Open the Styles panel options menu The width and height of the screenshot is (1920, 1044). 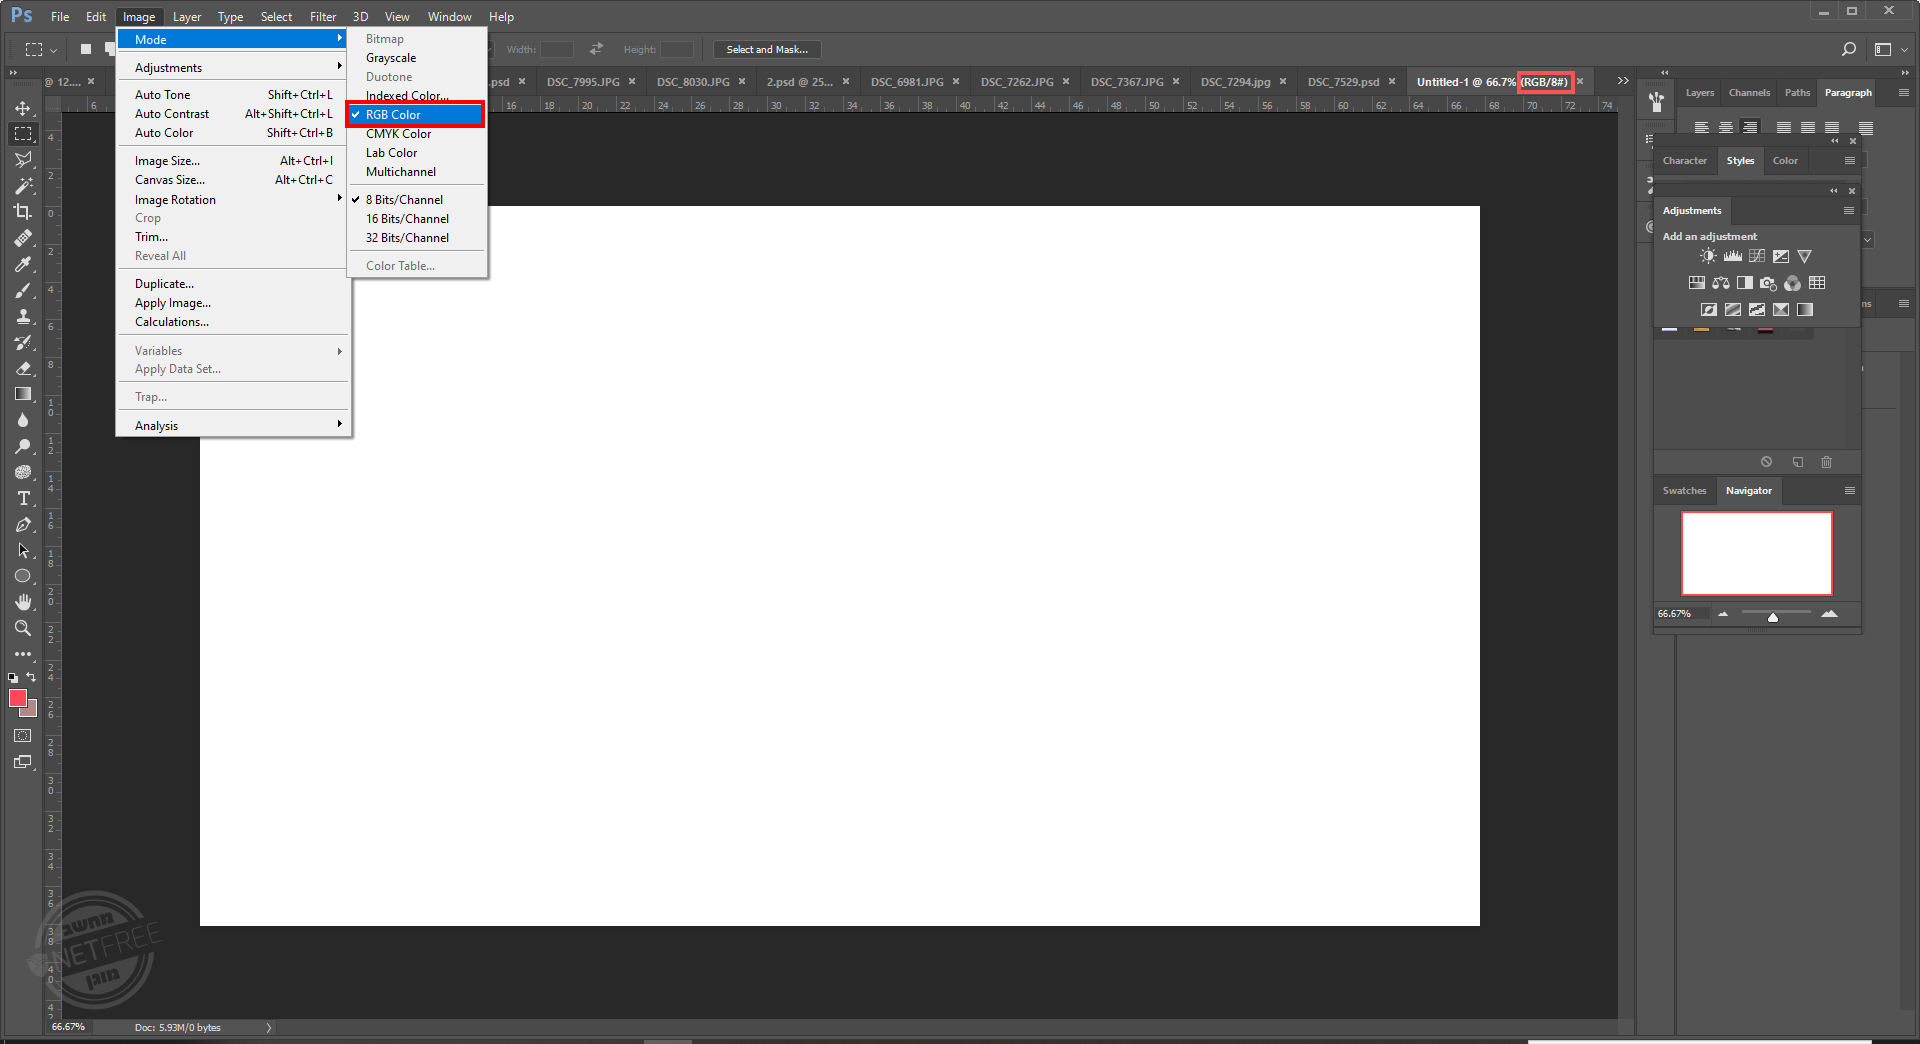point(1850,161)
